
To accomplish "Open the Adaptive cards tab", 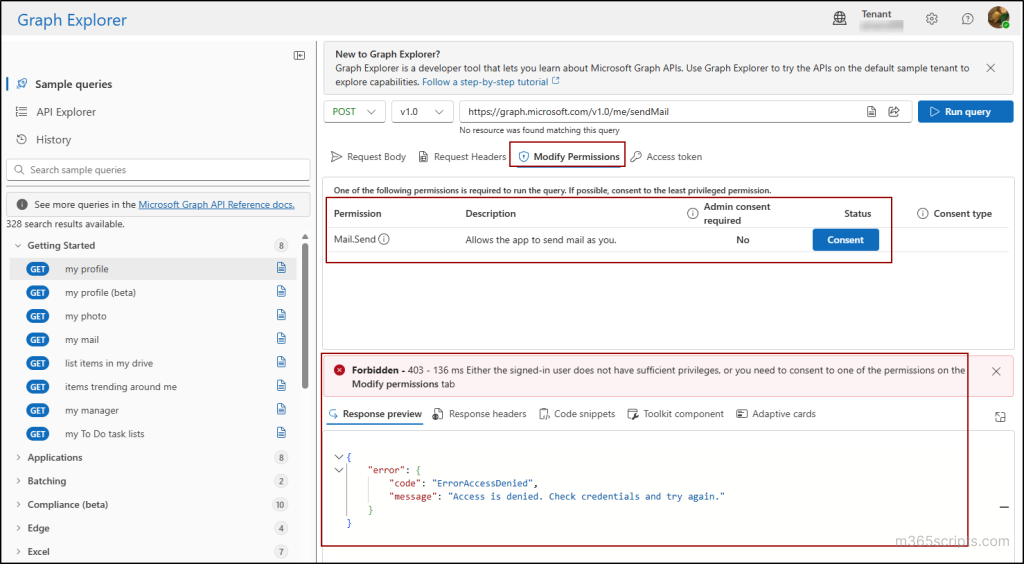I will point(776,414).
